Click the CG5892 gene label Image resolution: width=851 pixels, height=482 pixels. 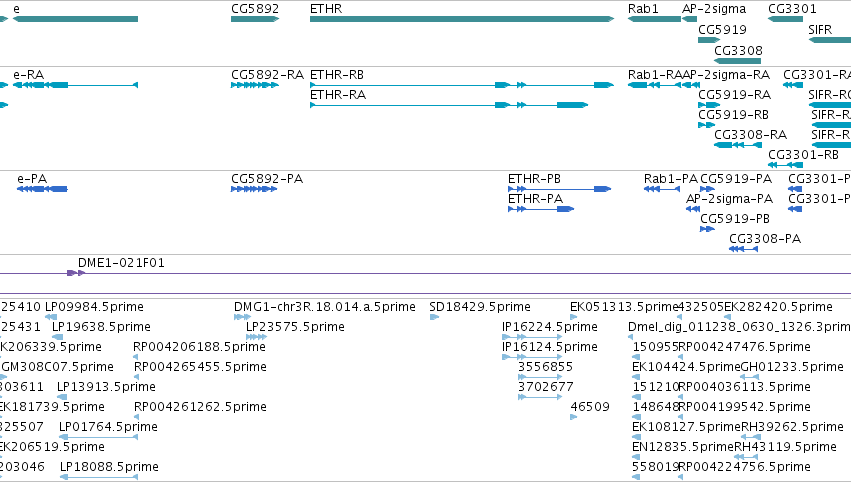click(255, 9)
